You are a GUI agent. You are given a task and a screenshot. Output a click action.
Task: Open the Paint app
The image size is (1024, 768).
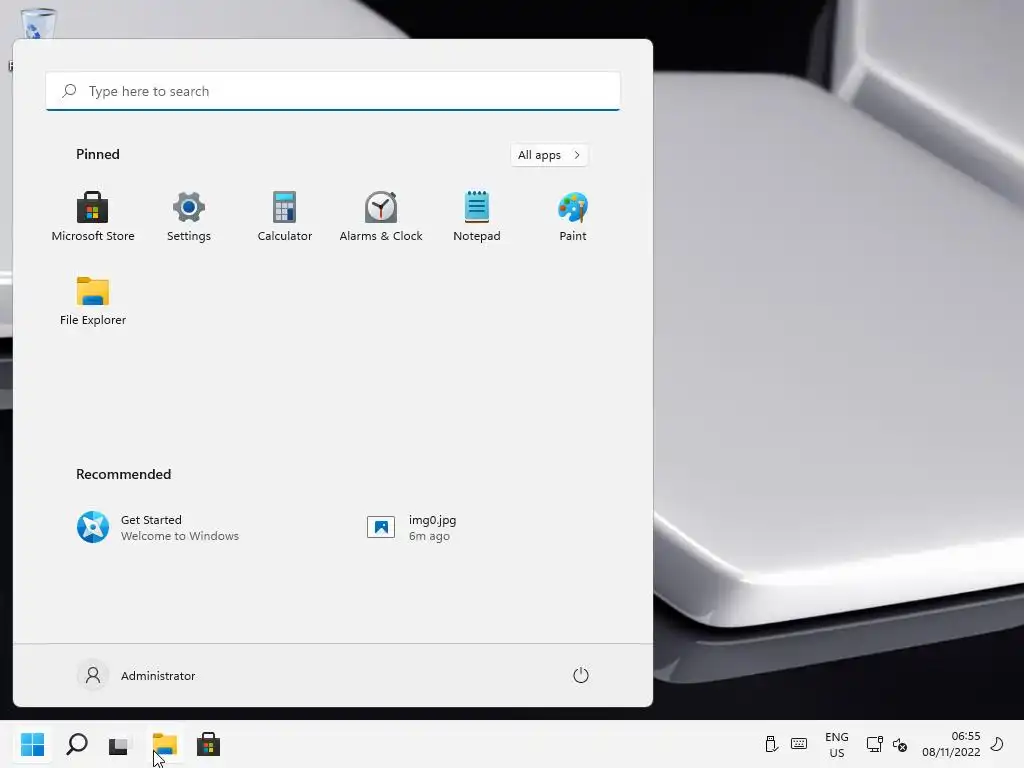573,217
